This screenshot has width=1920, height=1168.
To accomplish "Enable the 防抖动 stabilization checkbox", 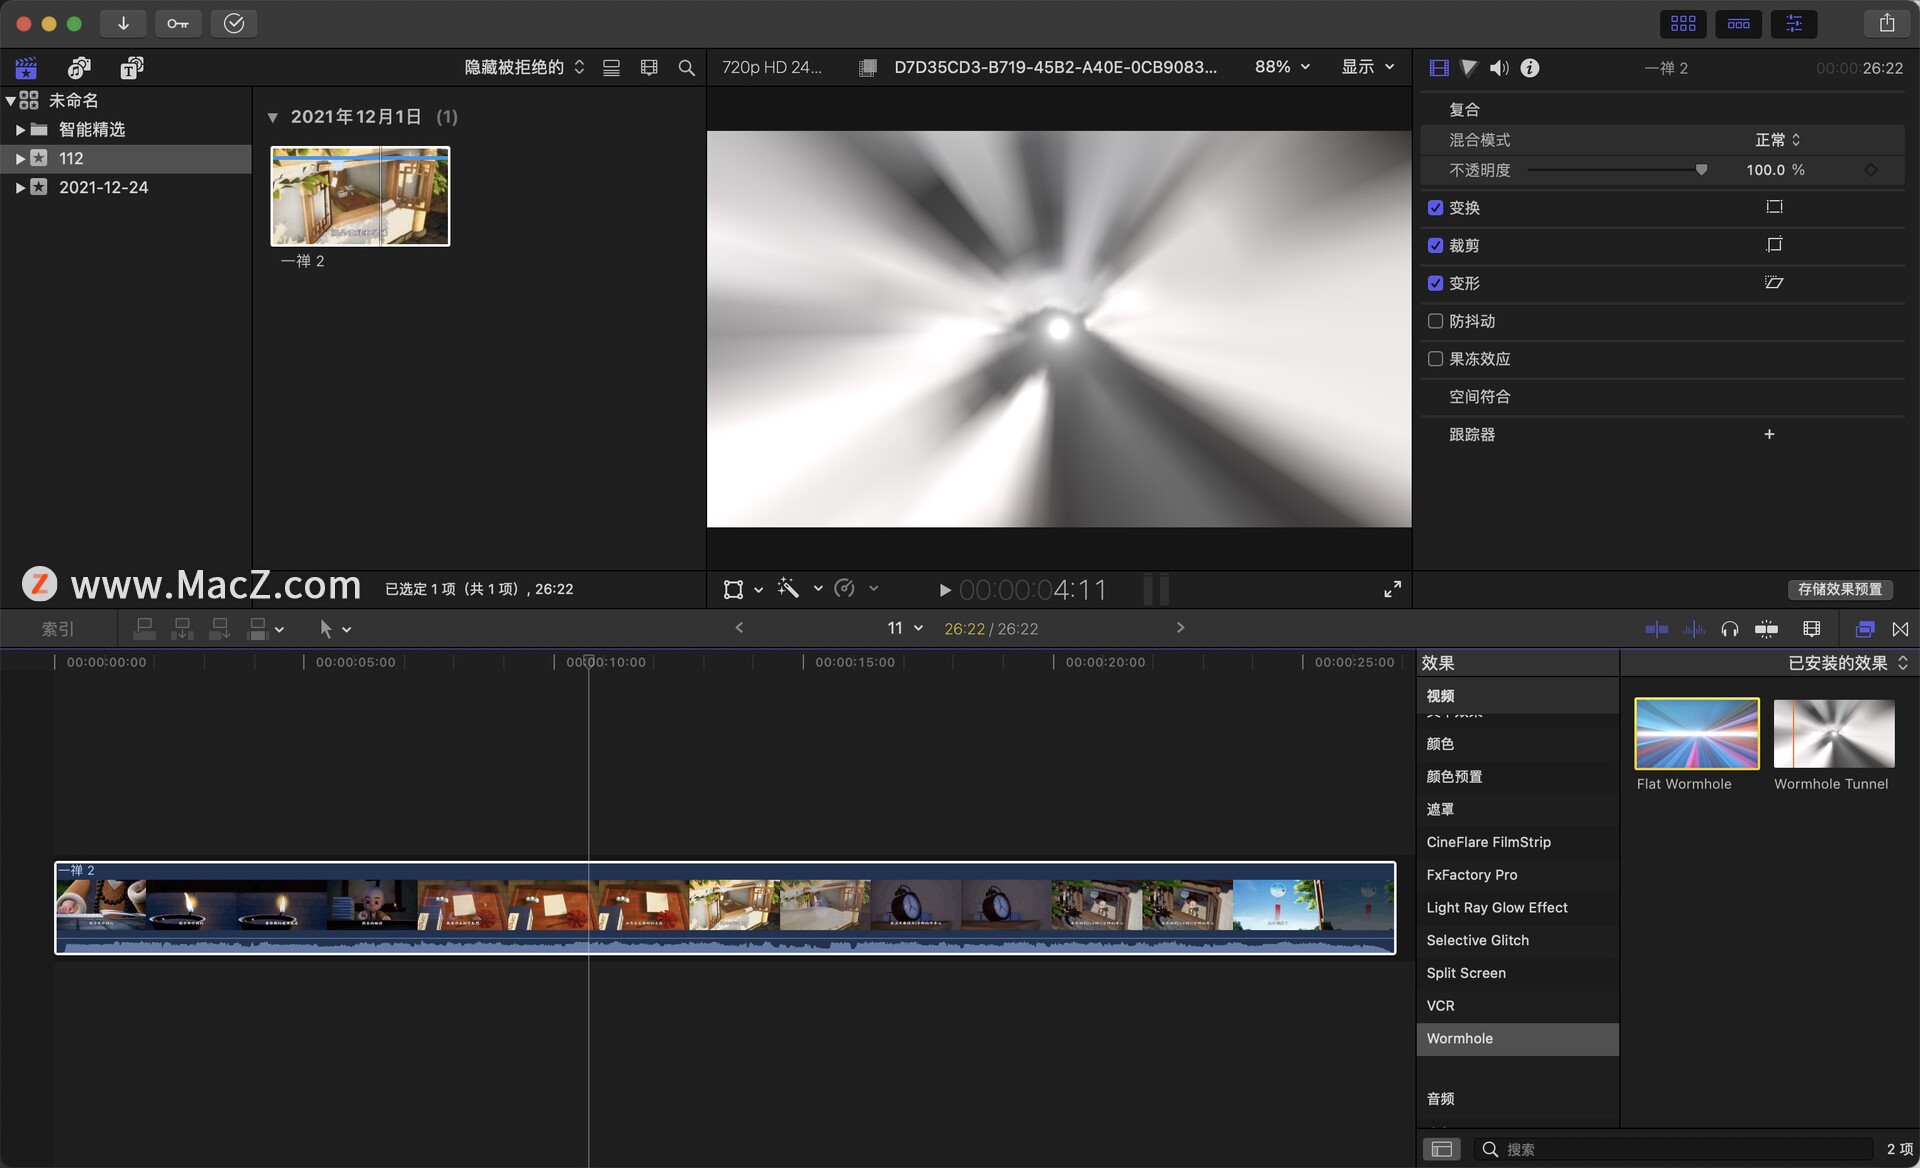I will coord(1435,321).
